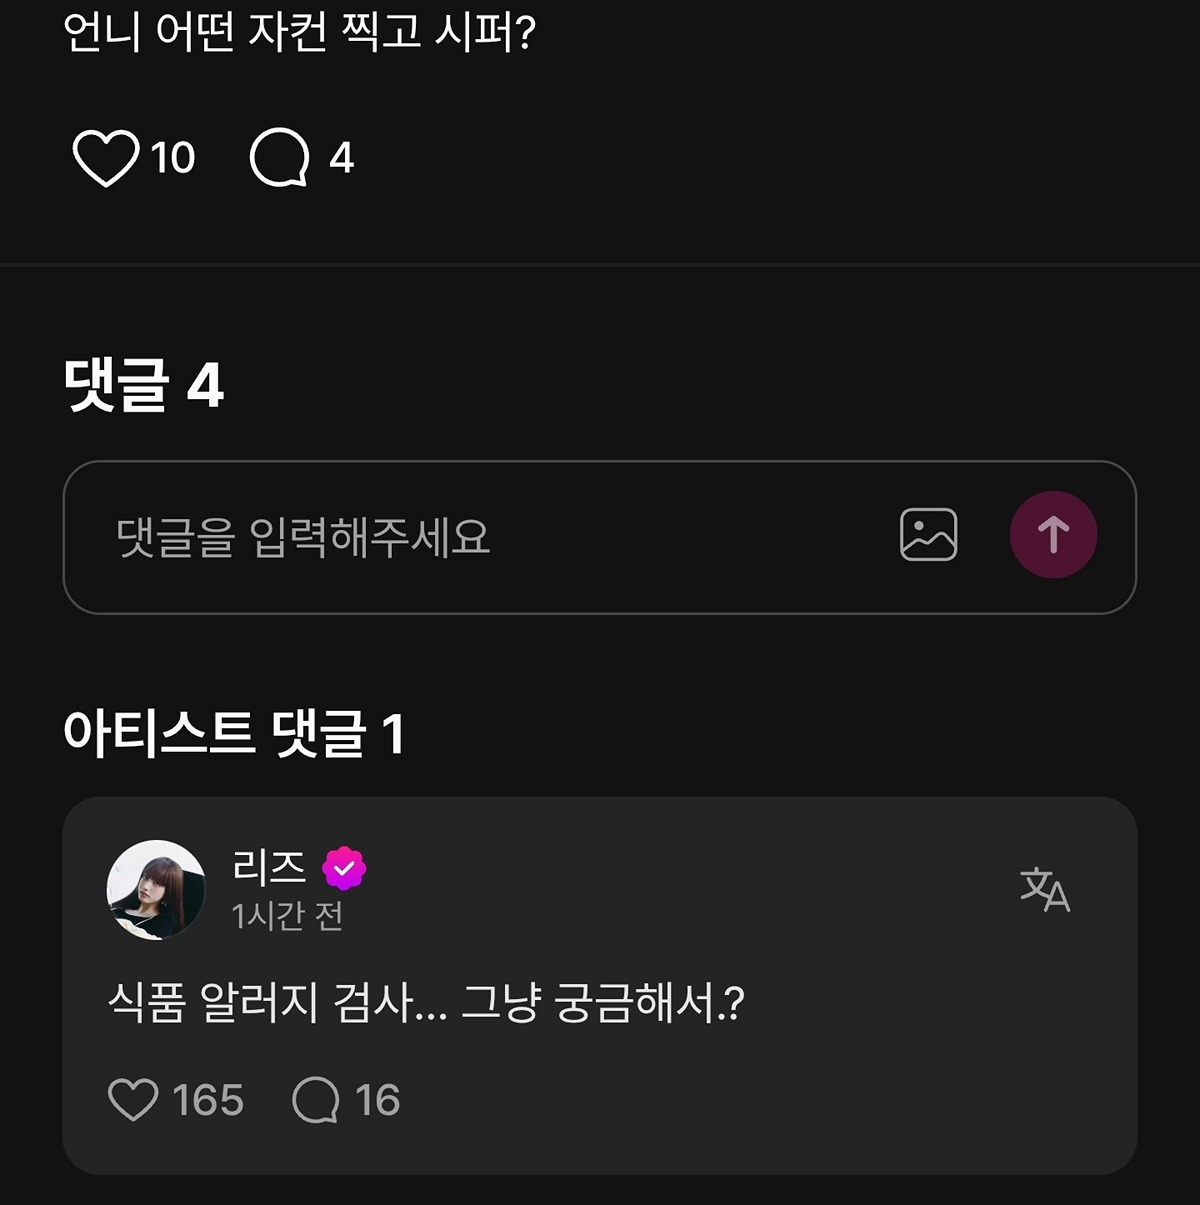Tap the post like count 10
The image size is (1200, 1205).
tap(173, 158)
